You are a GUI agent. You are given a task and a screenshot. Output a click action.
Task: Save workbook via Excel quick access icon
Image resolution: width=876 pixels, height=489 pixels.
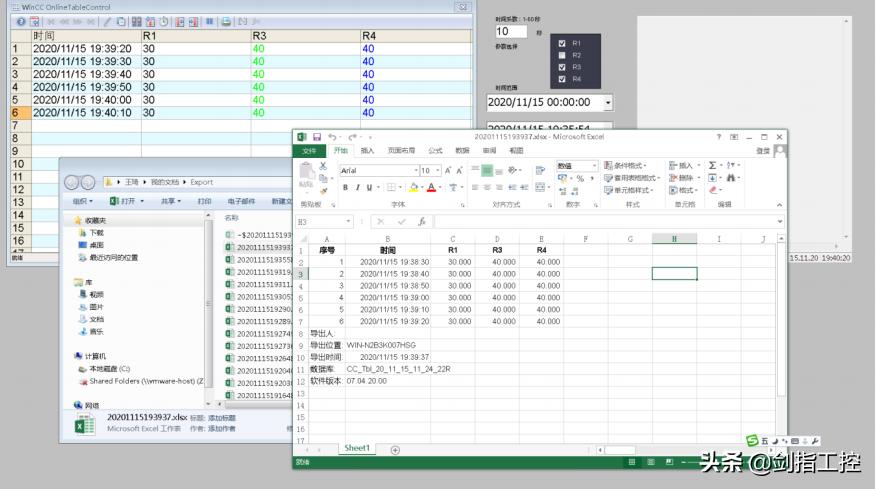(317, 137)
